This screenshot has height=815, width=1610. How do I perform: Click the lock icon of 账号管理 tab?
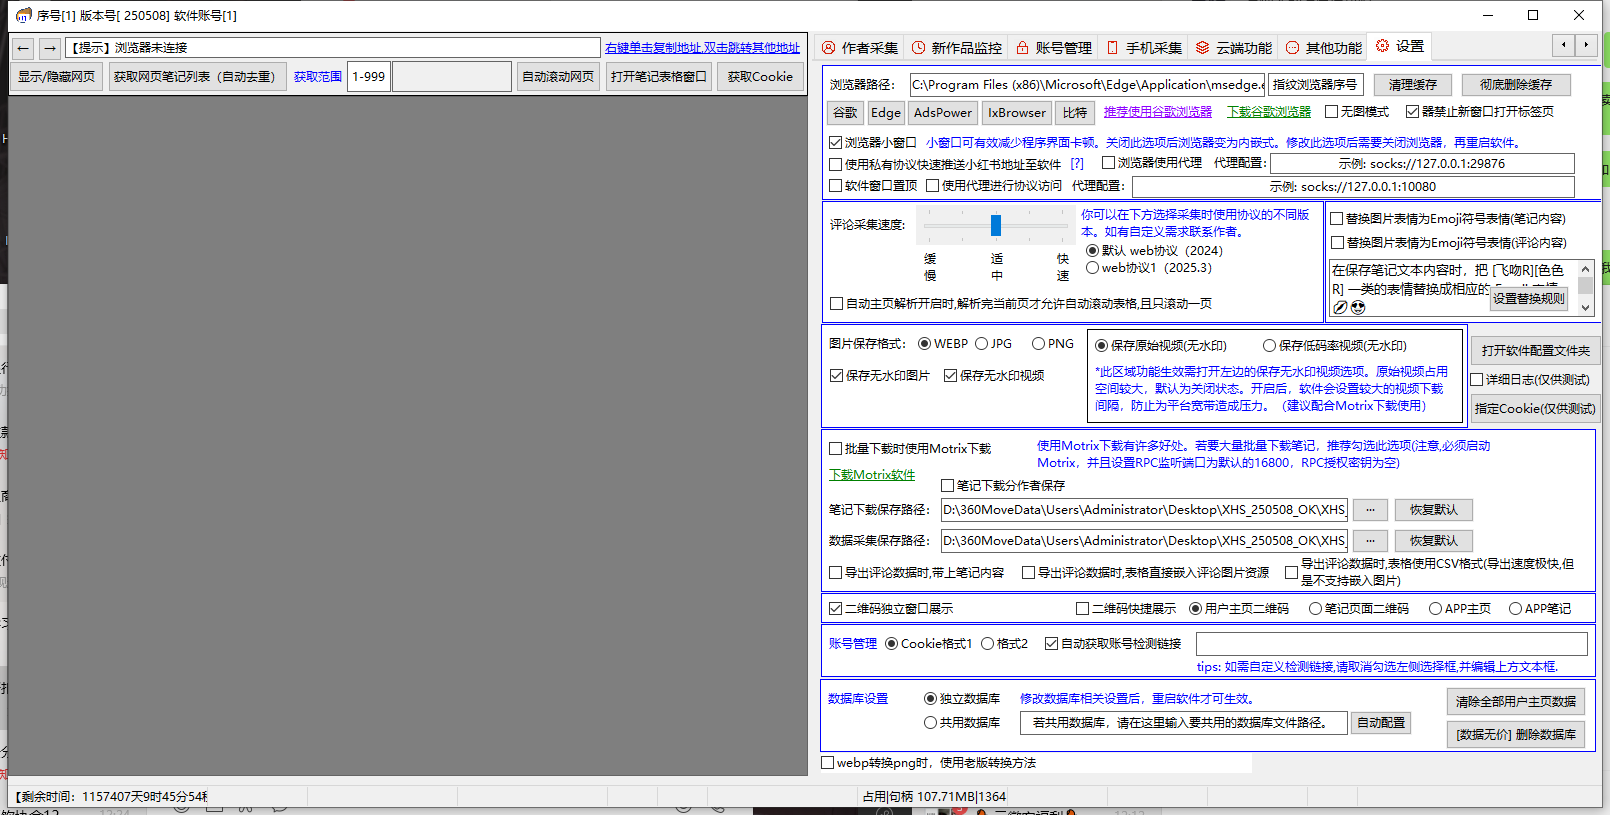(1022, 48)
